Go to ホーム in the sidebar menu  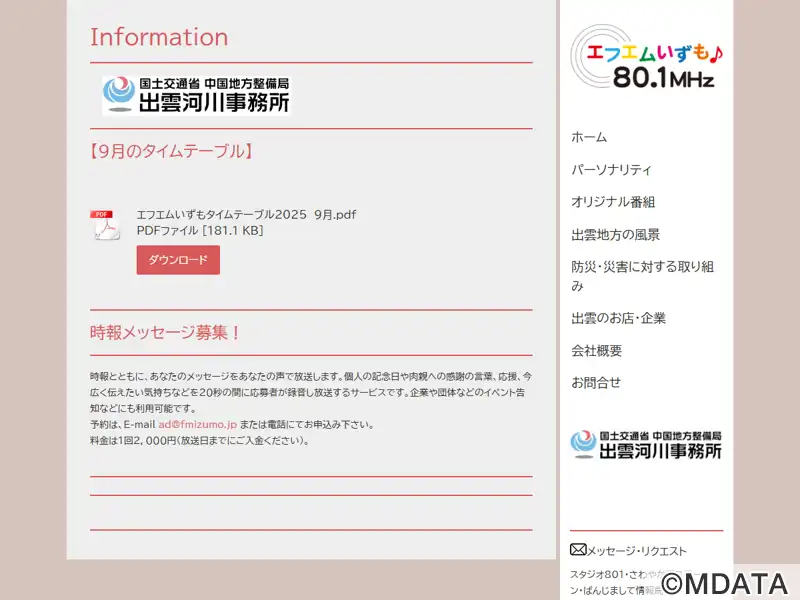589,137
